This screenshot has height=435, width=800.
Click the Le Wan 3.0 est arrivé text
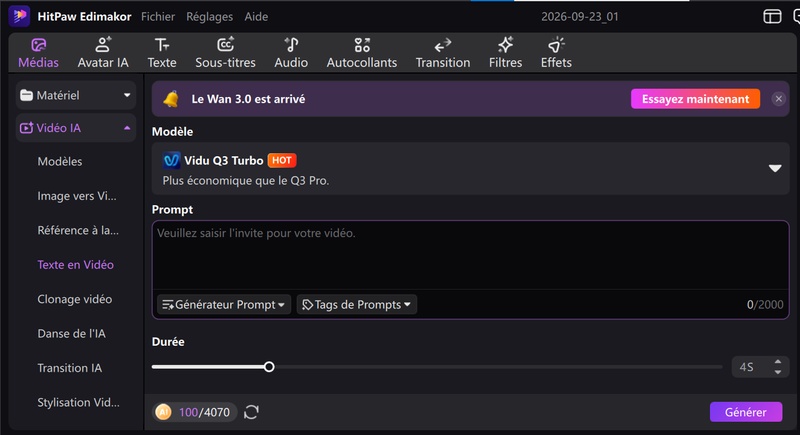pos(248,99)
